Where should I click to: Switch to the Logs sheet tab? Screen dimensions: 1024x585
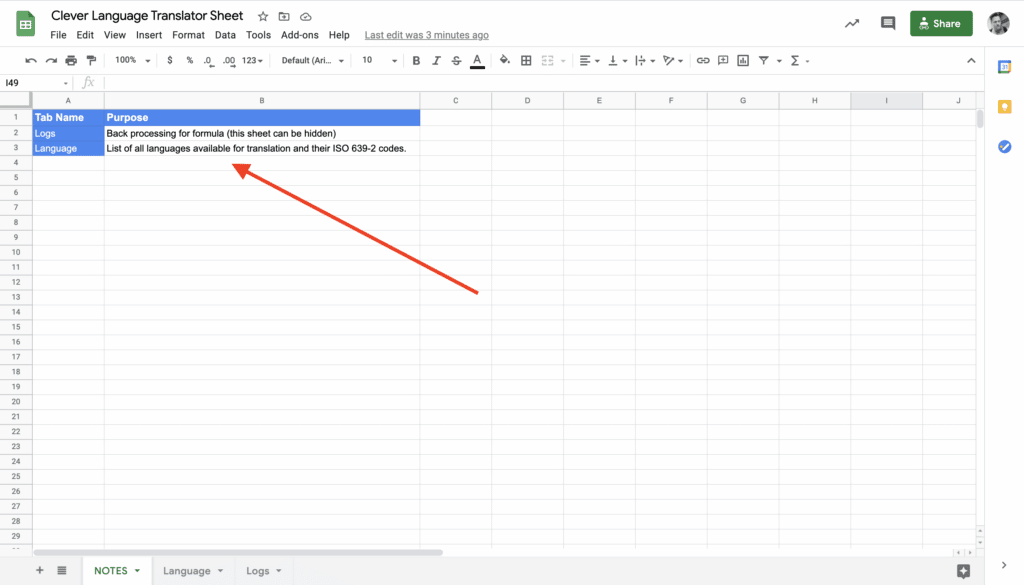257,571
